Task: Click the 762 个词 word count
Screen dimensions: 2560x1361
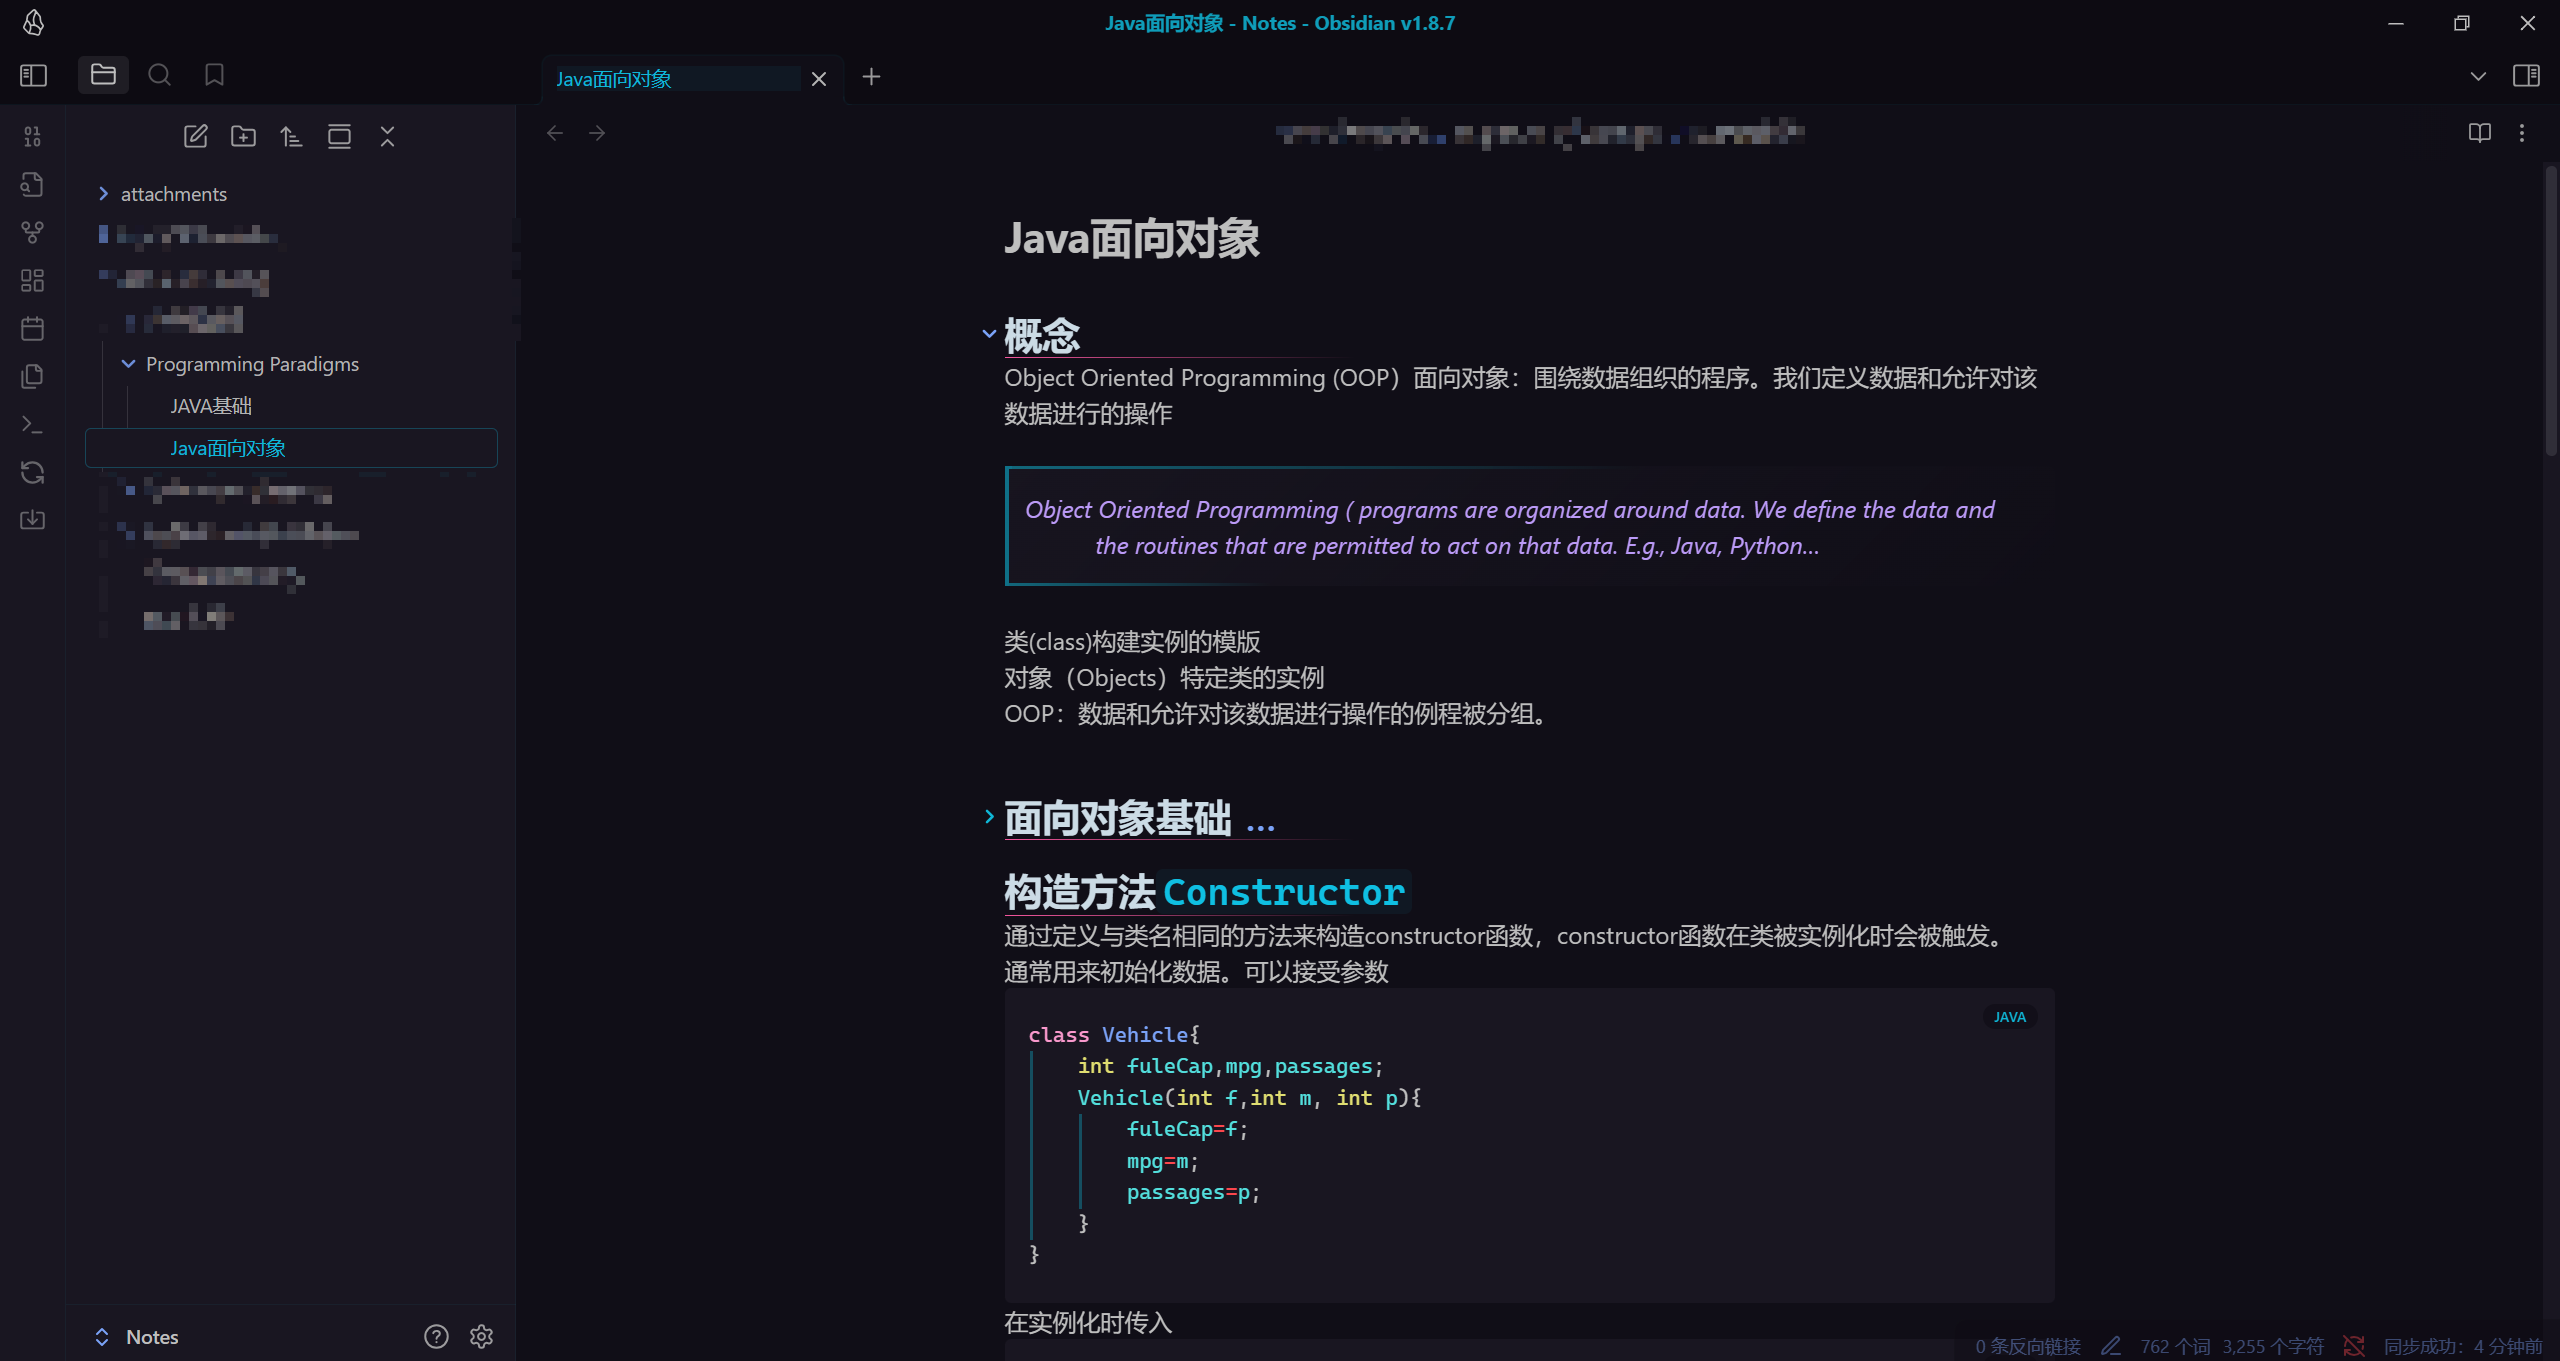Action: 2175,1347
